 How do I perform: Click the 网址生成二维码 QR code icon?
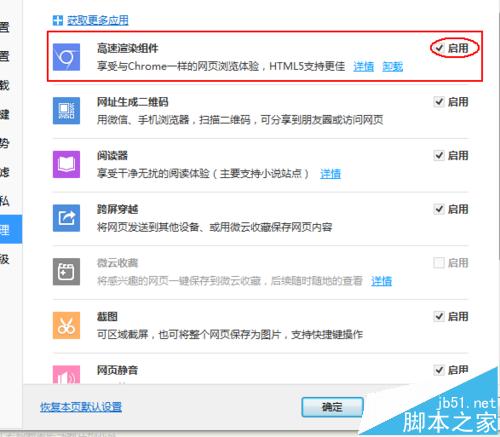coord(66,111)
